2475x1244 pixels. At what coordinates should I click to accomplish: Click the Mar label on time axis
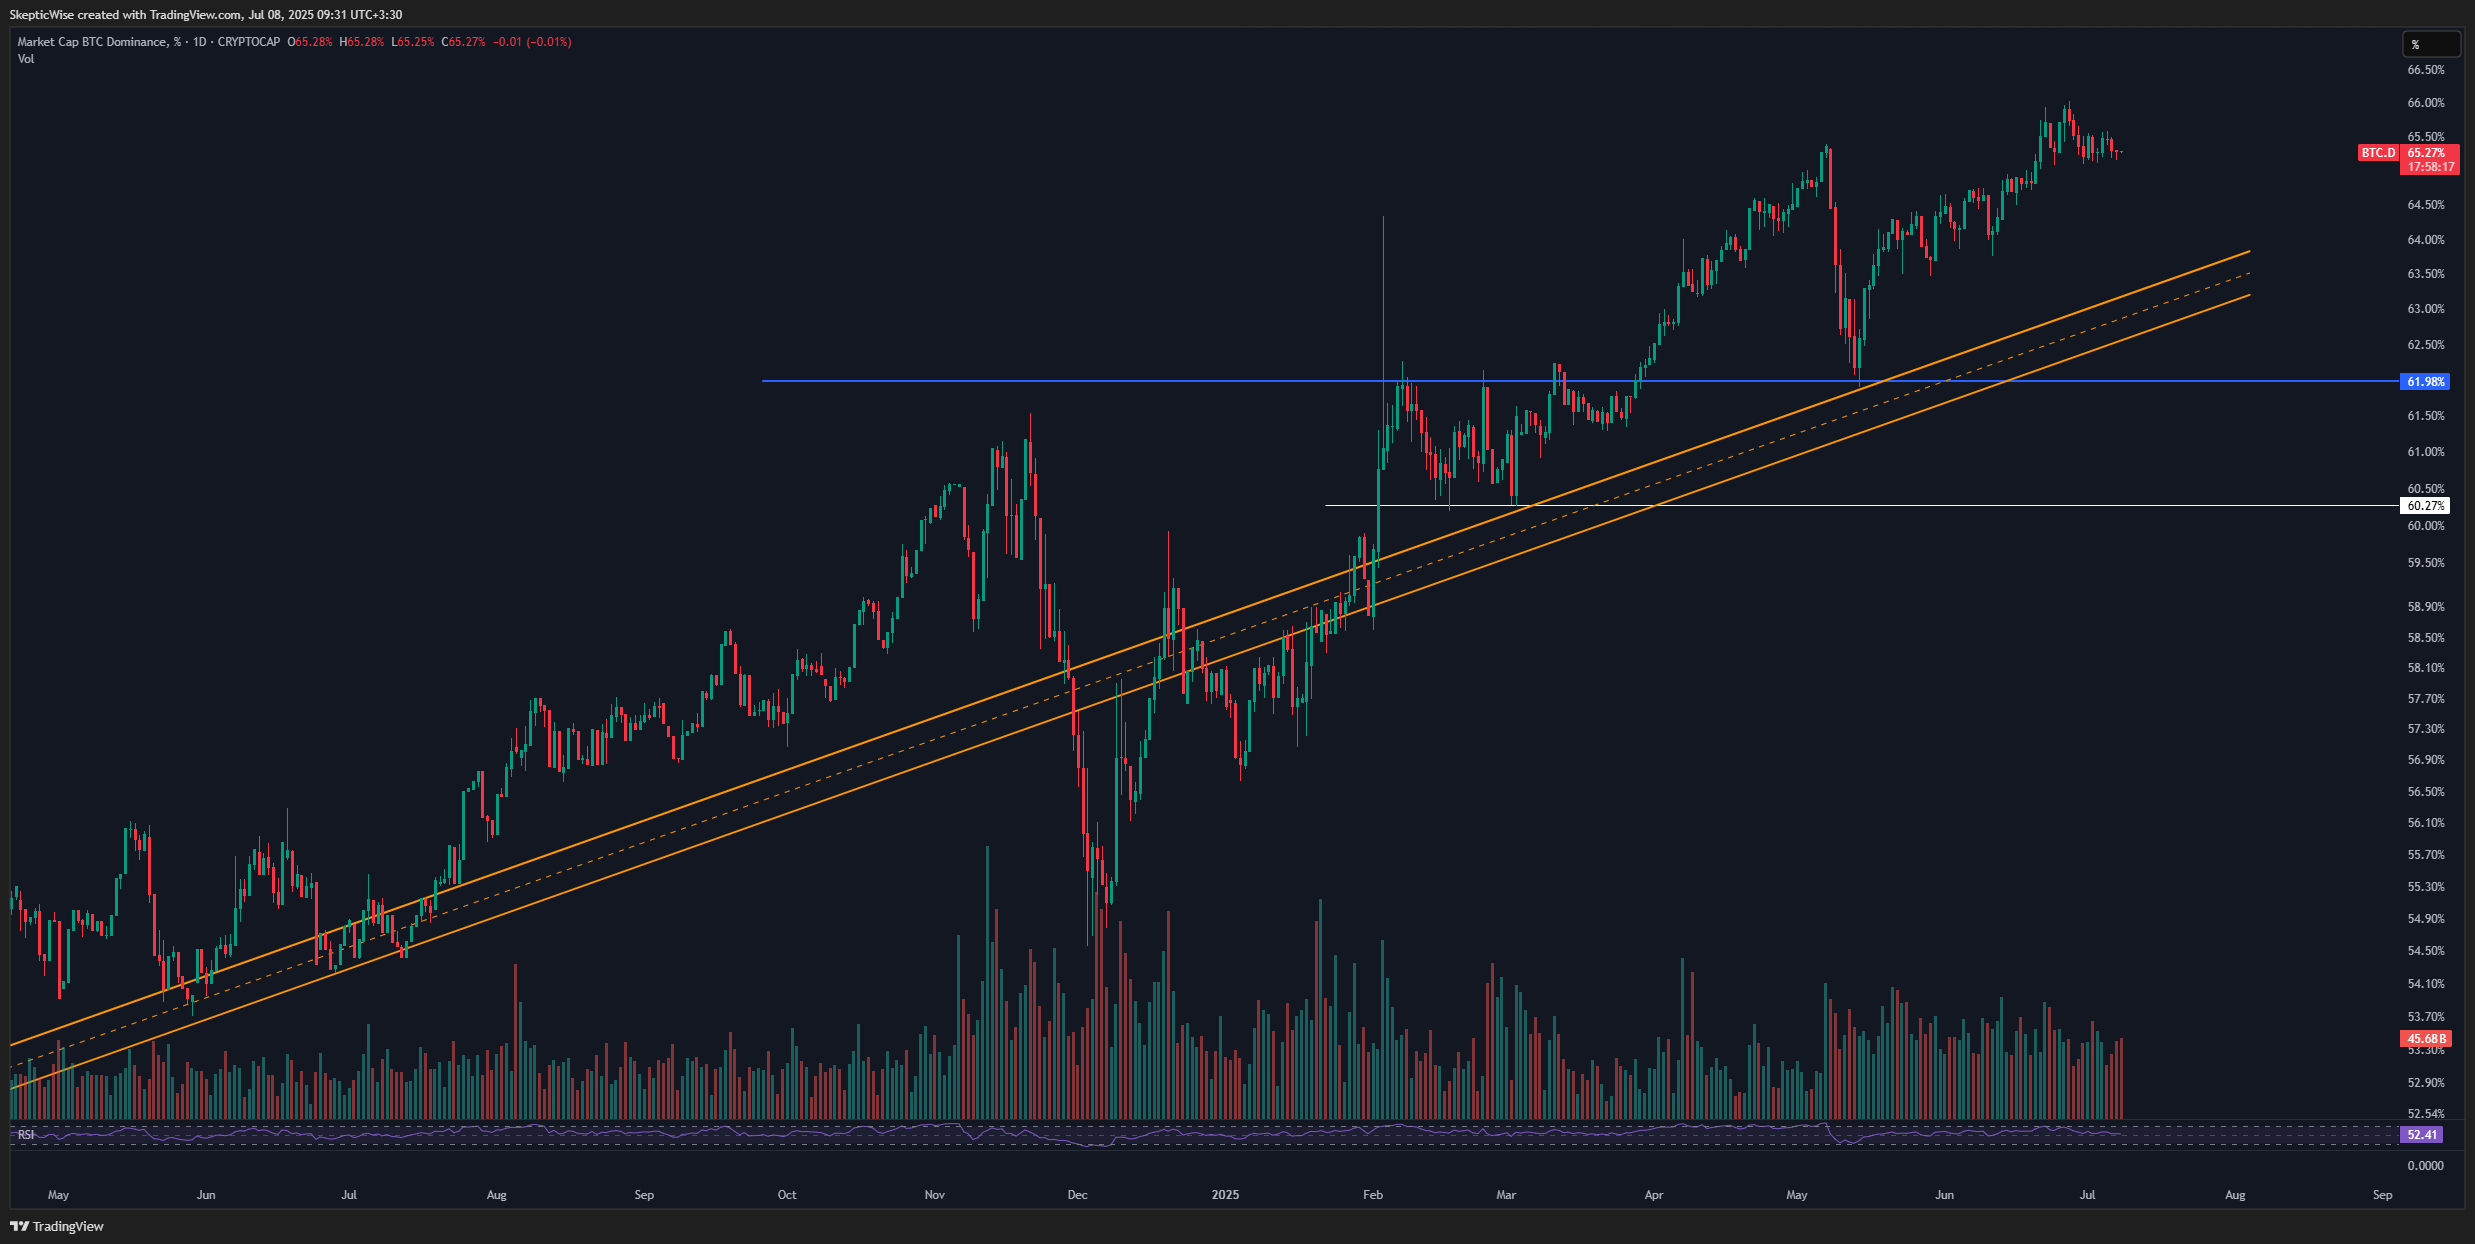pyautogui.click(x=1506, y=1195)
